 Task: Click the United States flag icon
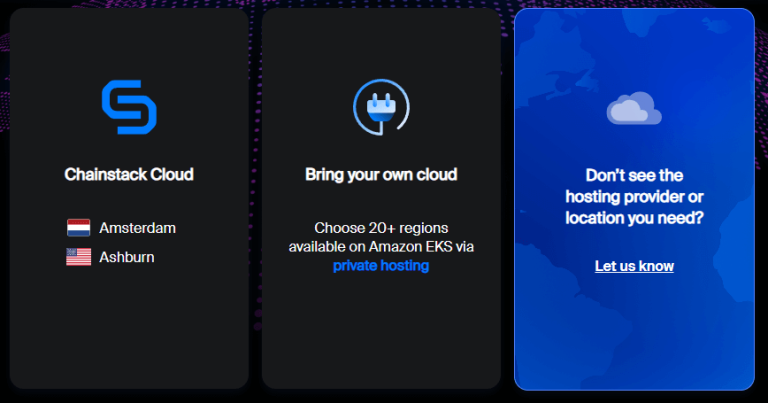point(78,257)
